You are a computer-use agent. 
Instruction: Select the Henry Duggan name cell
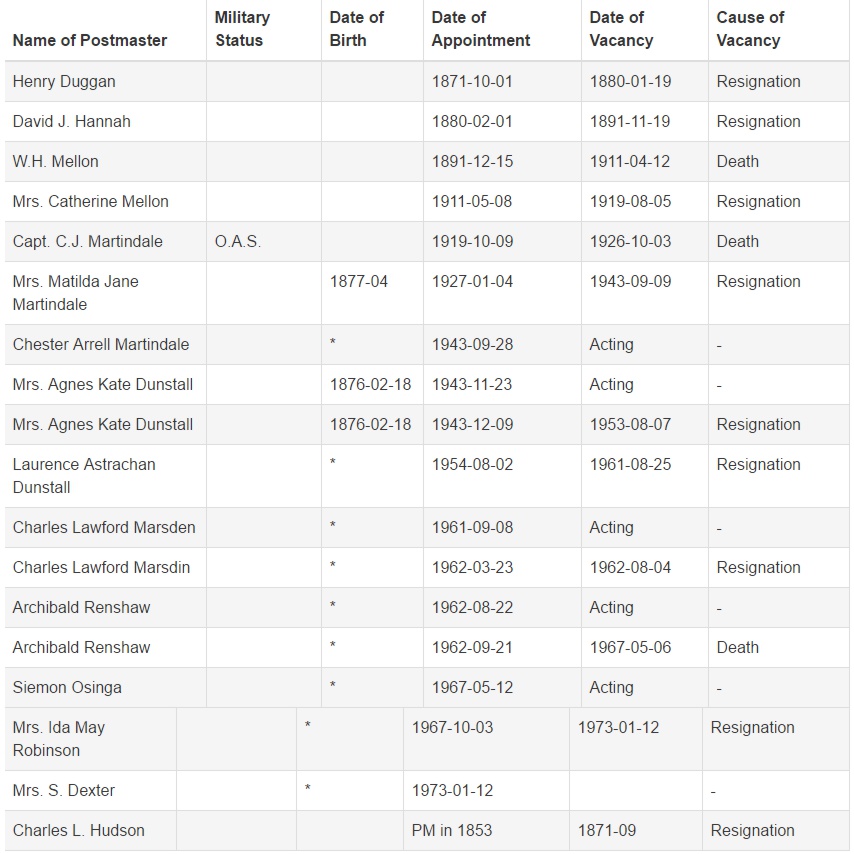click(64, 82)
